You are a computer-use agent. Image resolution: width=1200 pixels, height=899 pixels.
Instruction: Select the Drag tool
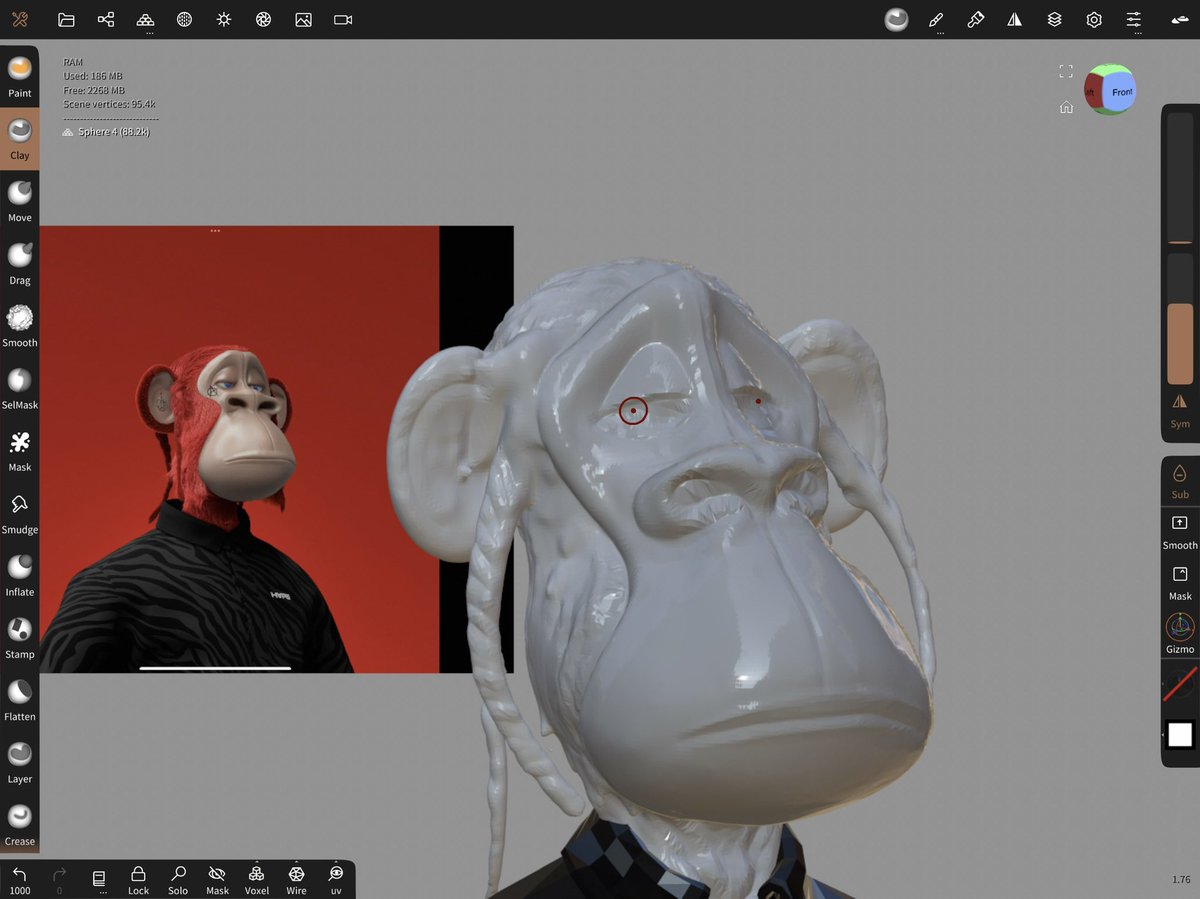pos(20,264)
